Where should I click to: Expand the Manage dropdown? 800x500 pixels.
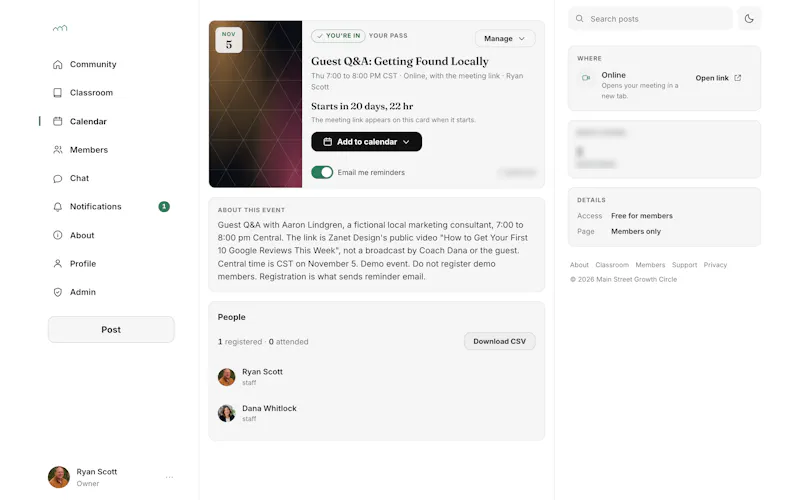click(505, 38)
